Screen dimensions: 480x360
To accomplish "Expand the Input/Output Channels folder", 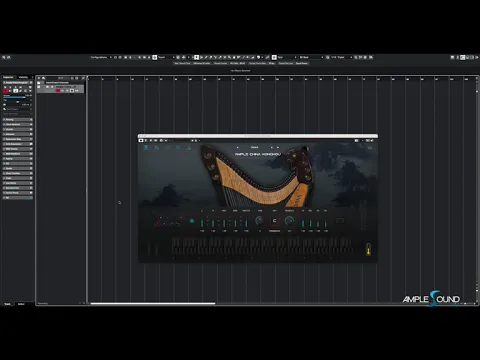I will (39, 83).
